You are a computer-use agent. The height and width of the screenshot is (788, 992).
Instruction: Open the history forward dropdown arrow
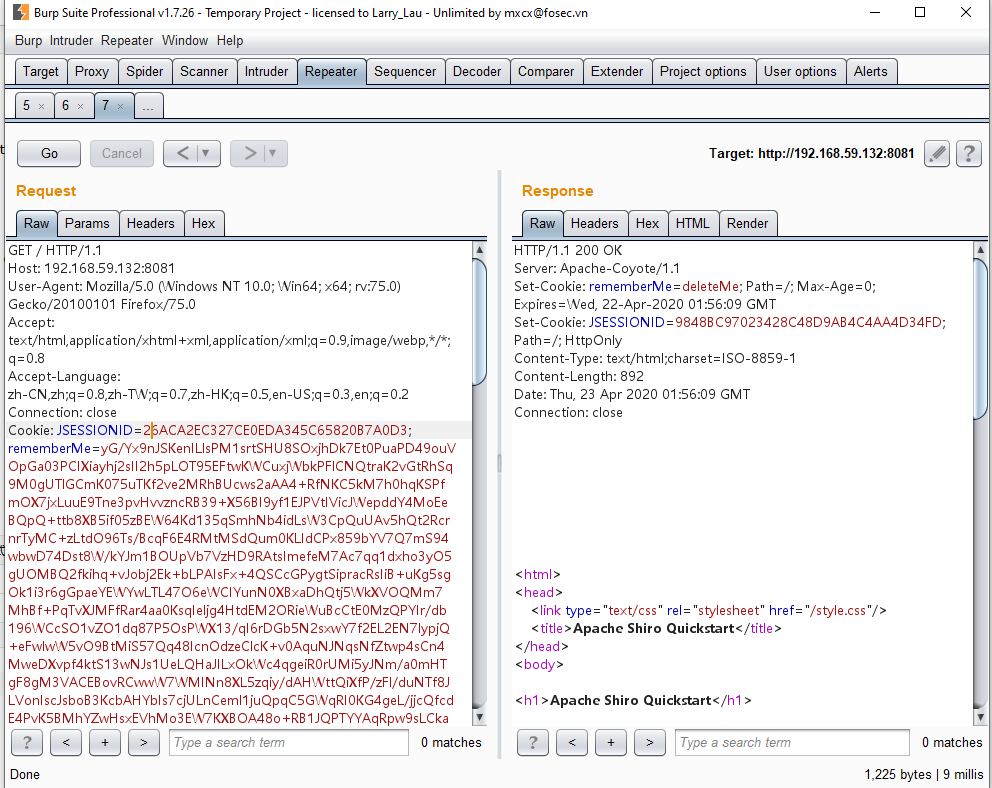[272, 153]
